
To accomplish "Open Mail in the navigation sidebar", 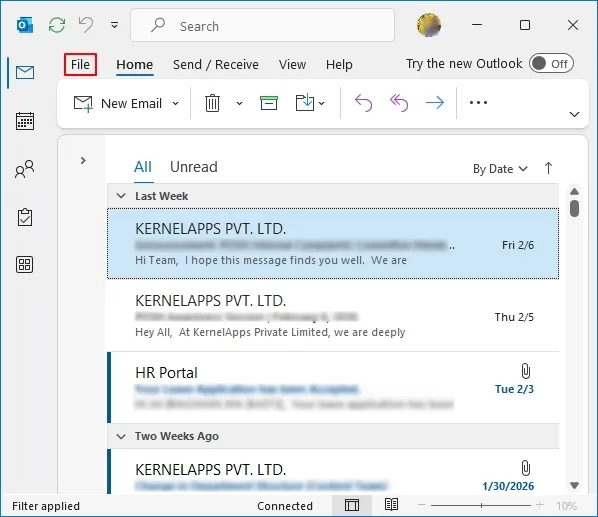I will pyautogui.click(x=25, y=72).
